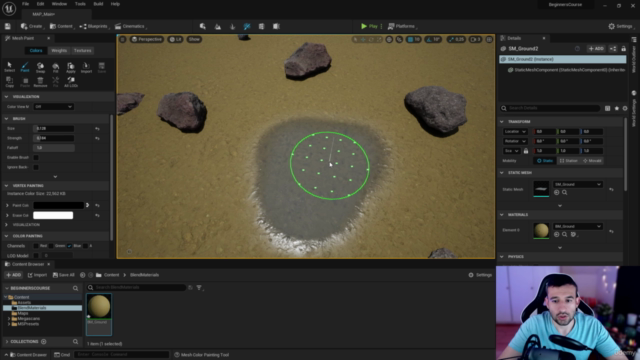Switch to the Weights tab
The width and height of the screenshot is (640, 360).
pos(59,51)
